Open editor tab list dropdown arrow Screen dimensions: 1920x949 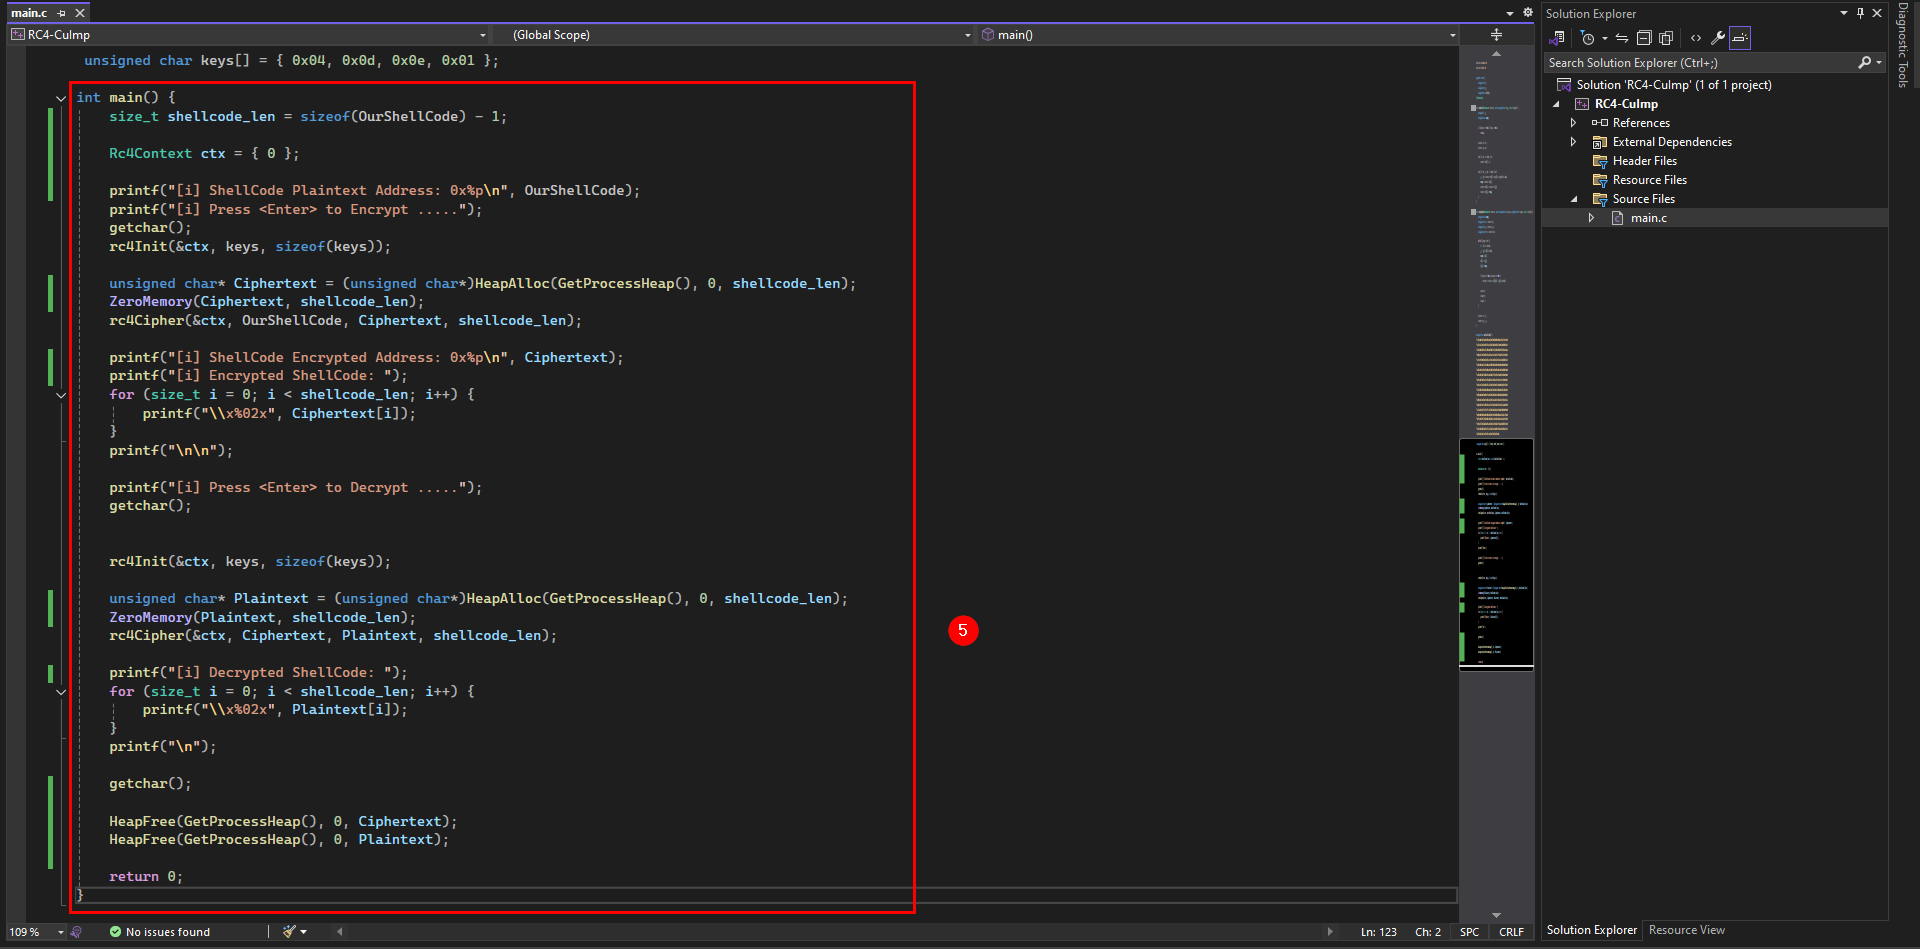tap(1510, 13)
